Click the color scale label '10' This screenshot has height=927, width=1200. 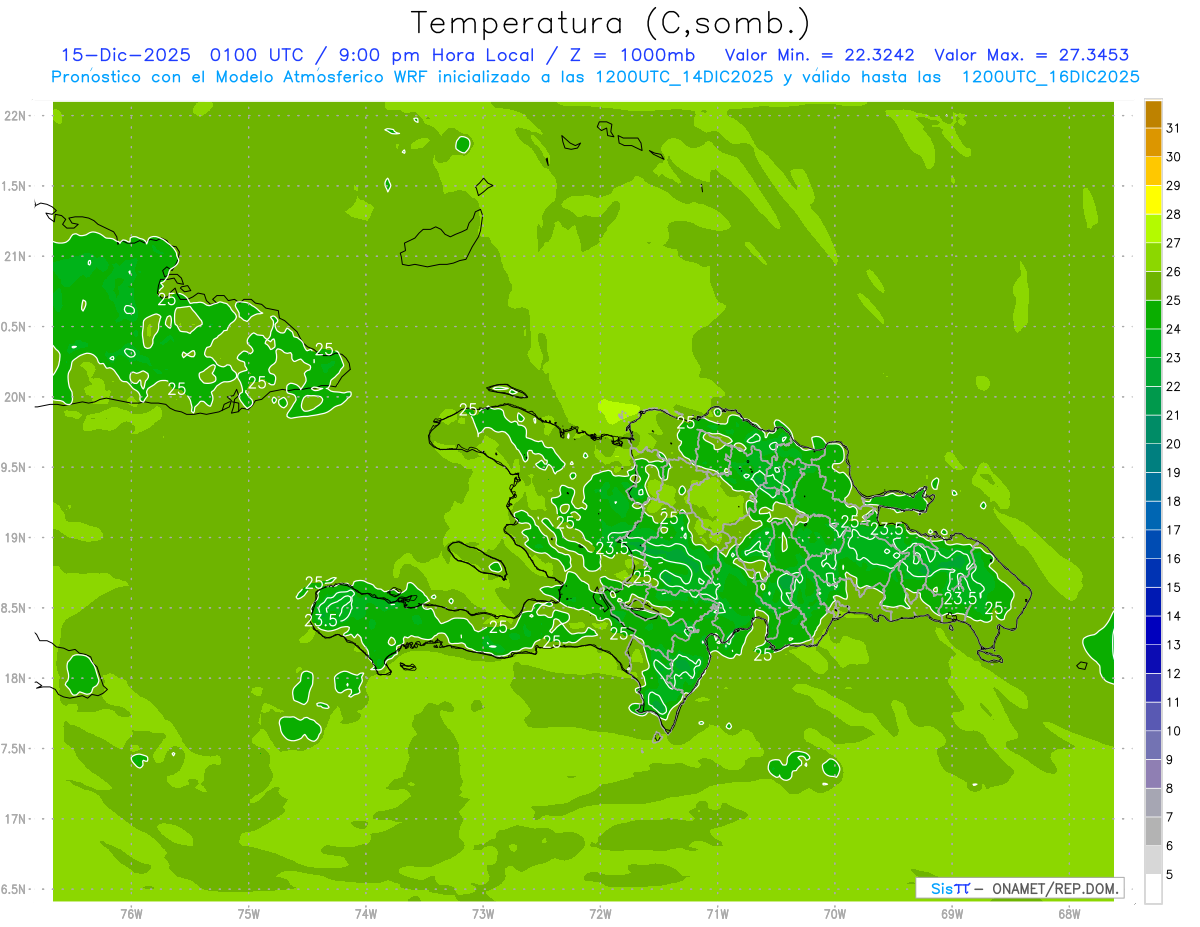pyautogui.click(x=1174, y=731)
